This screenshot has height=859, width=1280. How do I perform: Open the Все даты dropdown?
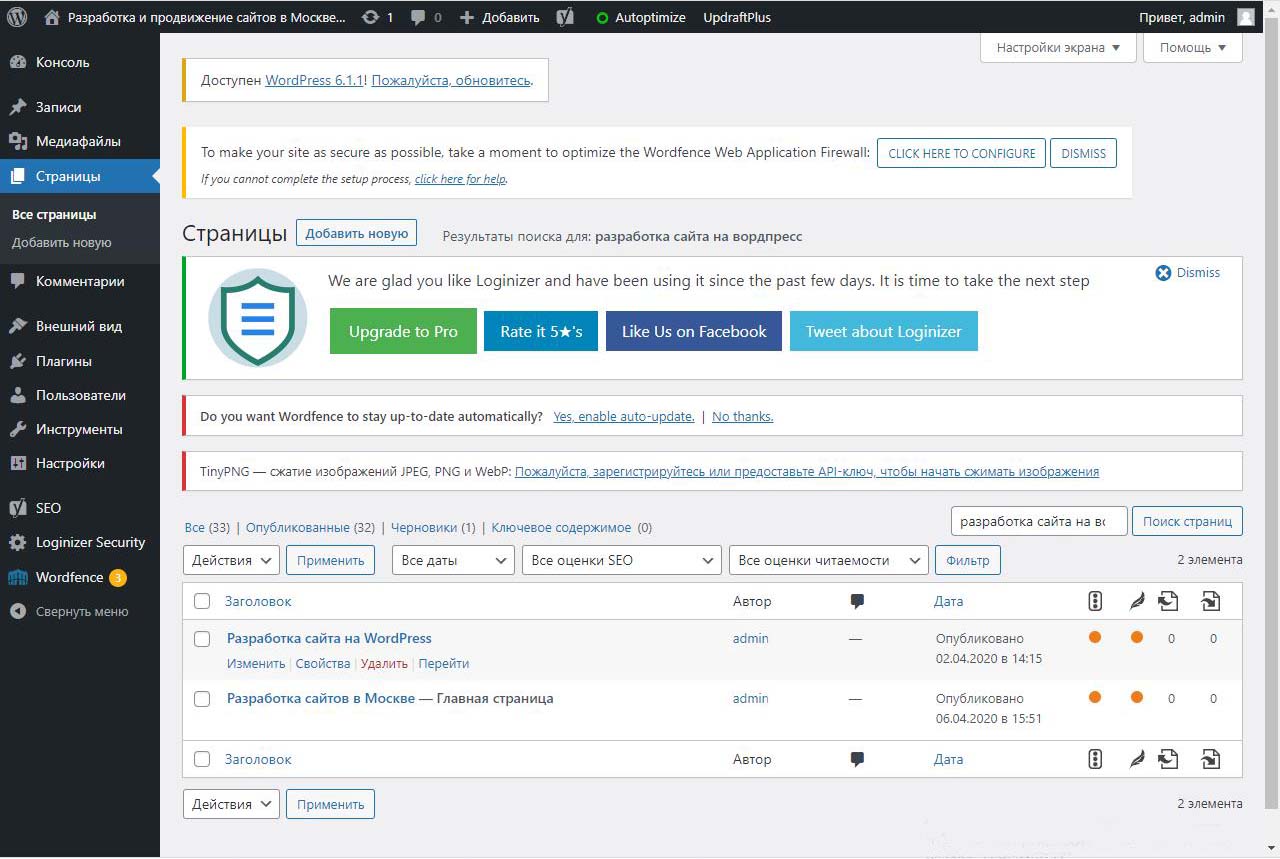coord(453,560)
